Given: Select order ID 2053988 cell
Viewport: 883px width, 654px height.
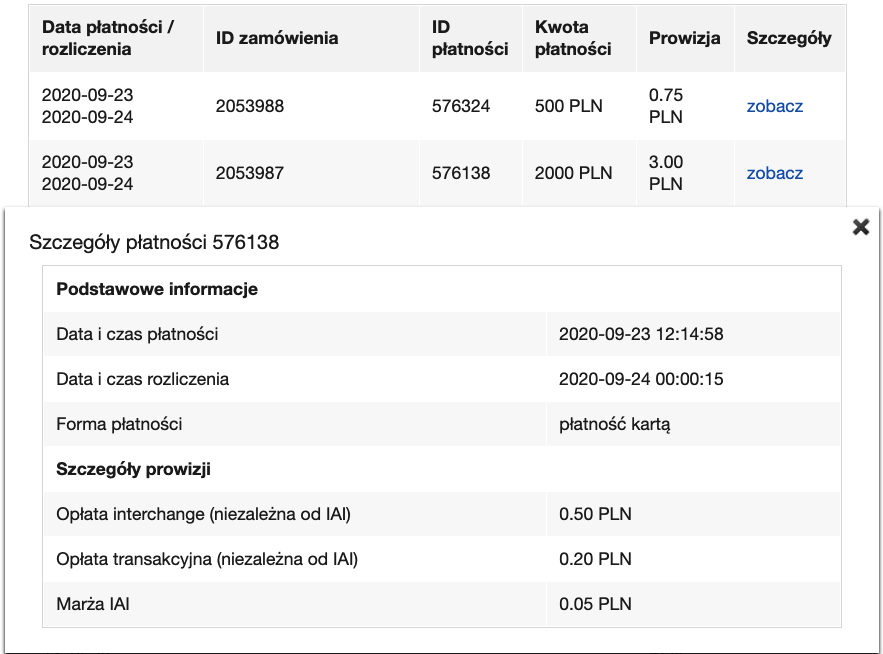Looking at the screenshot, I should [250, 106].
